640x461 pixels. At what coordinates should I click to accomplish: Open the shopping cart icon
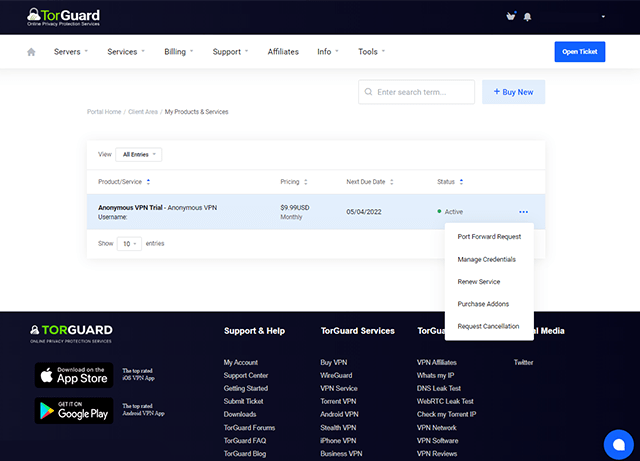511,16
